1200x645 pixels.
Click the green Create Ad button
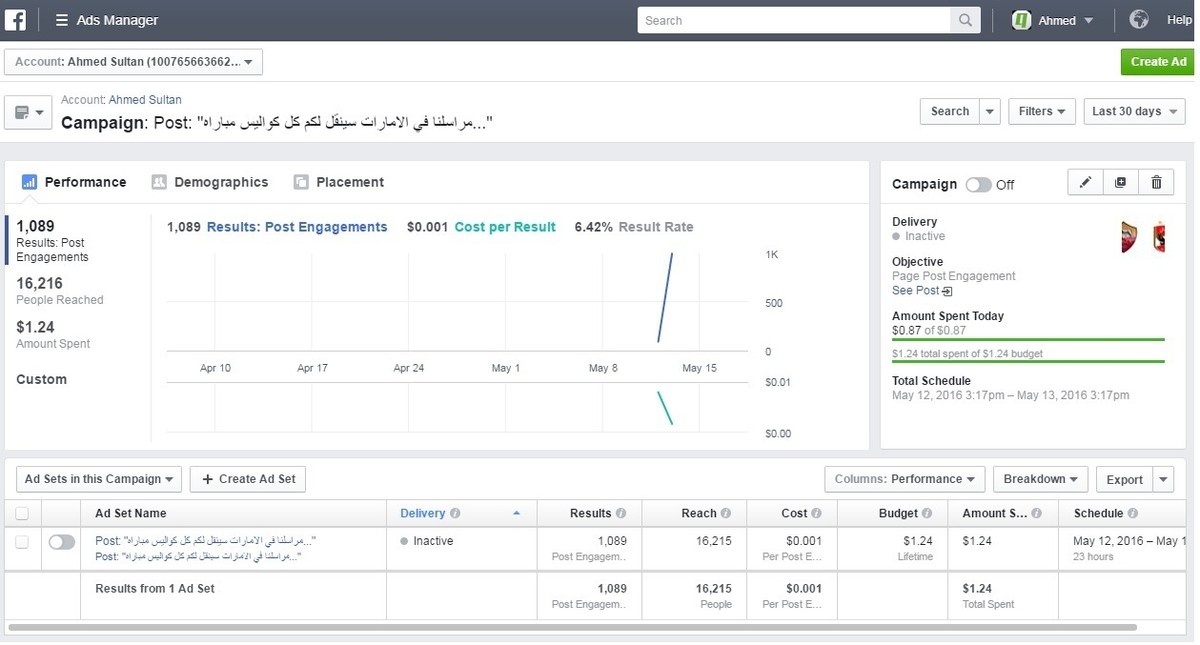pyautogui.click(x=1157, y=62)
